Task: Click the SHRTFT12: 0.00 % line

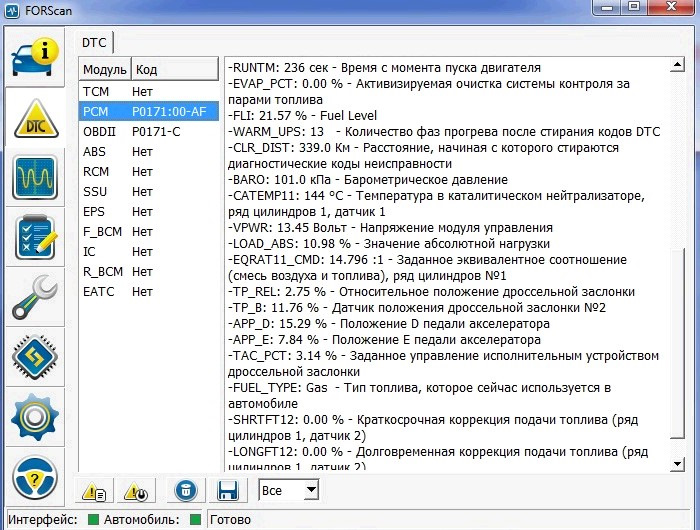Action: (433, 428)
